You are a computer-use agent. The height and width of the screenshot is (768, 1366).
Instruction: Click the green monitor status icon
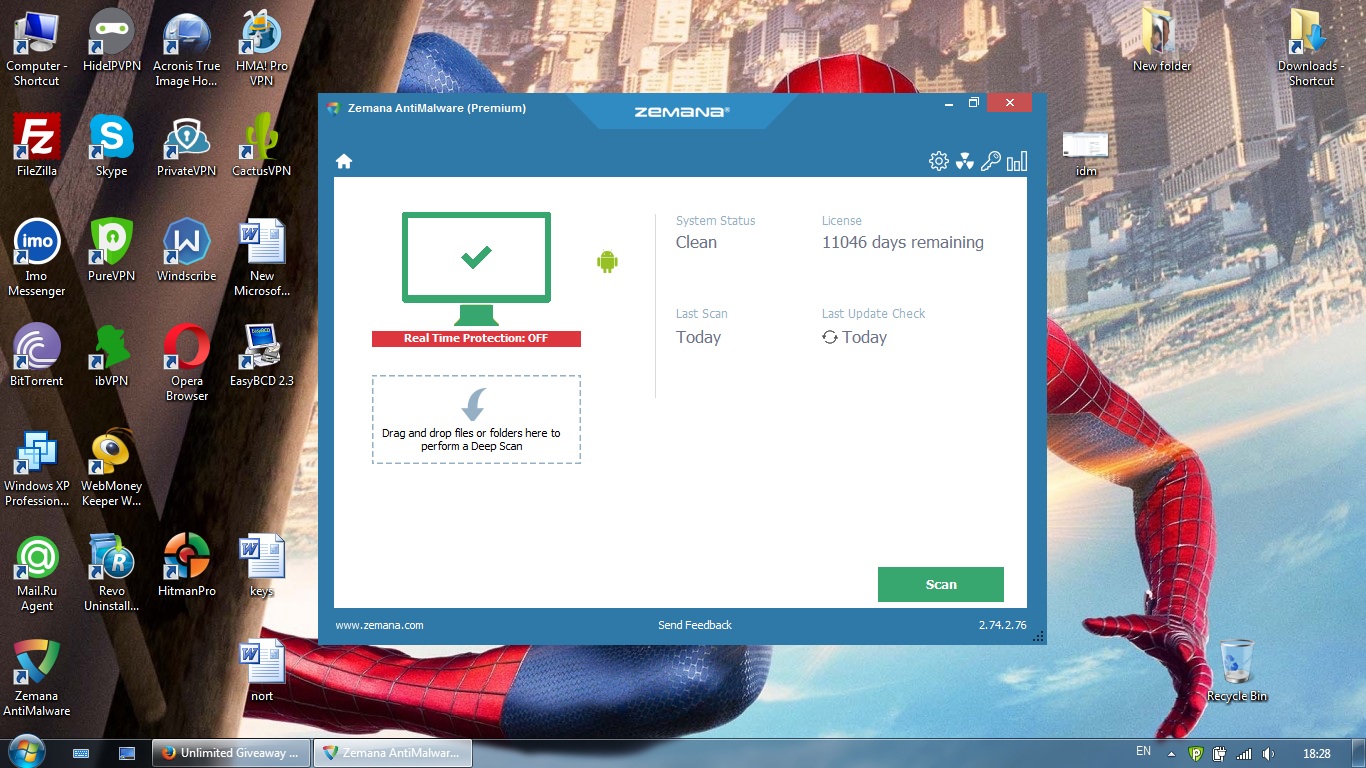coord(476,269)
